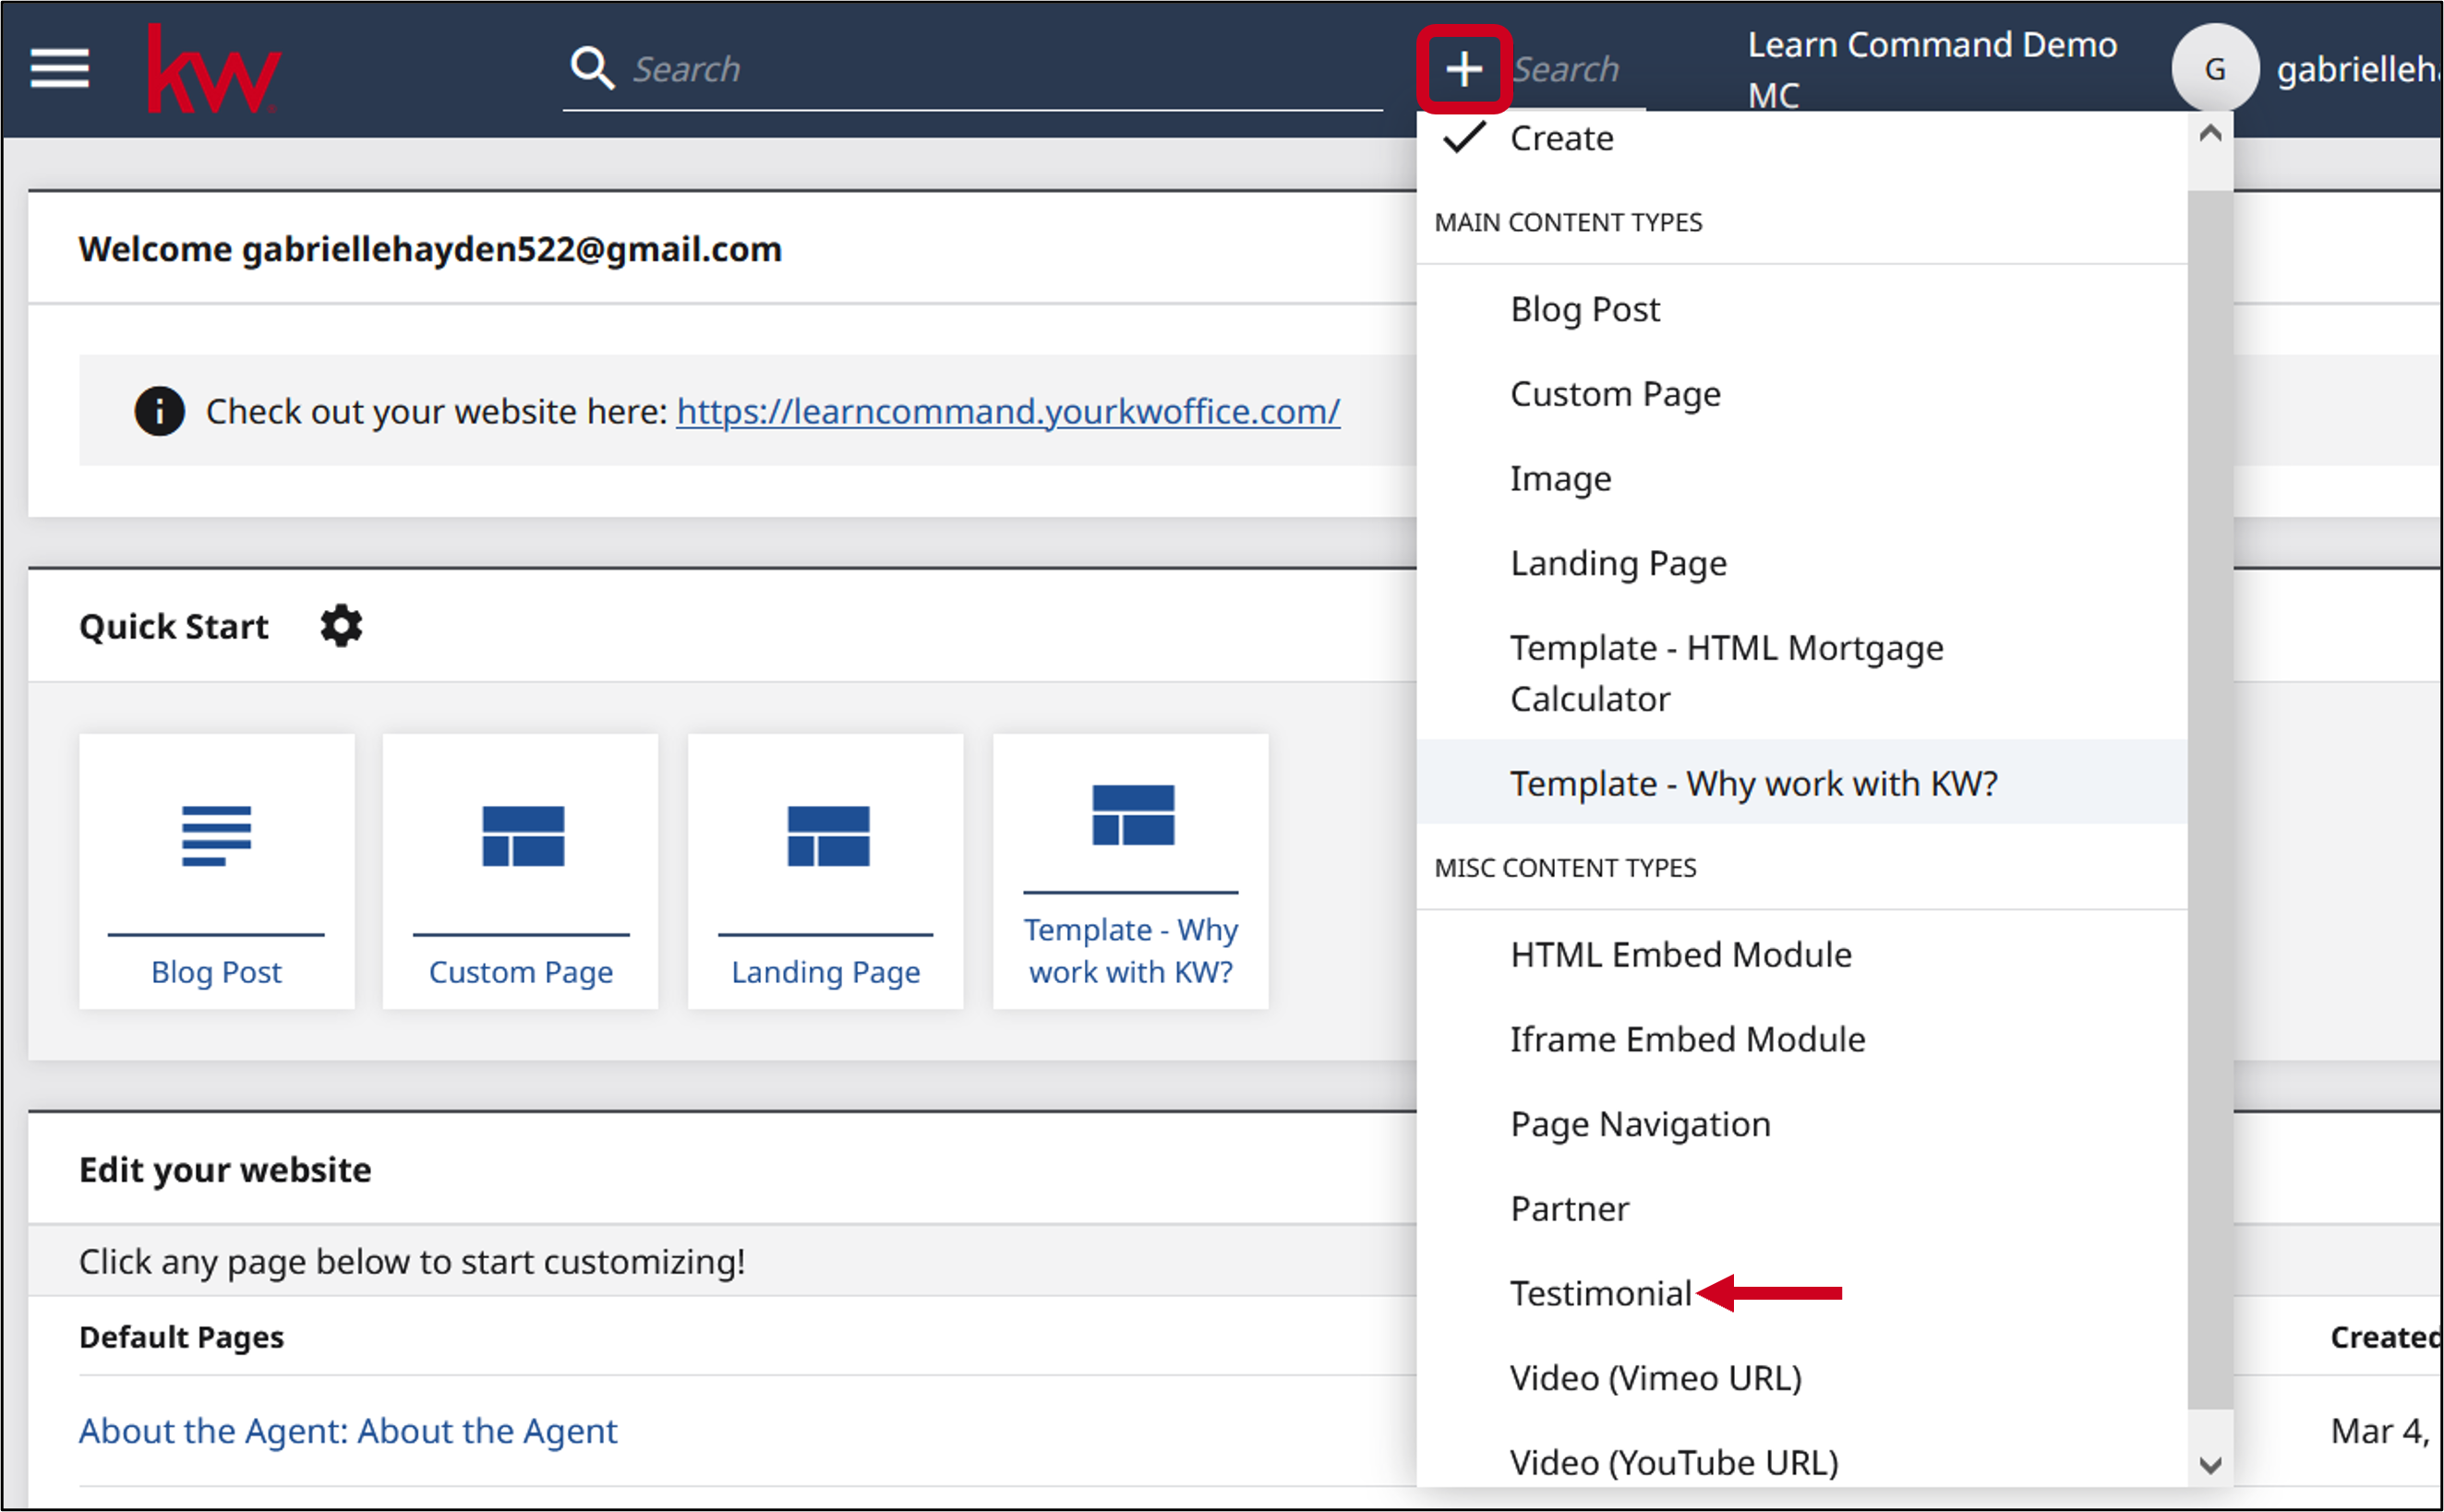Click the Mar 4 created date
Image resolution: width=2444 pixels, height=1512 pixels.
coord(2380,1431)
